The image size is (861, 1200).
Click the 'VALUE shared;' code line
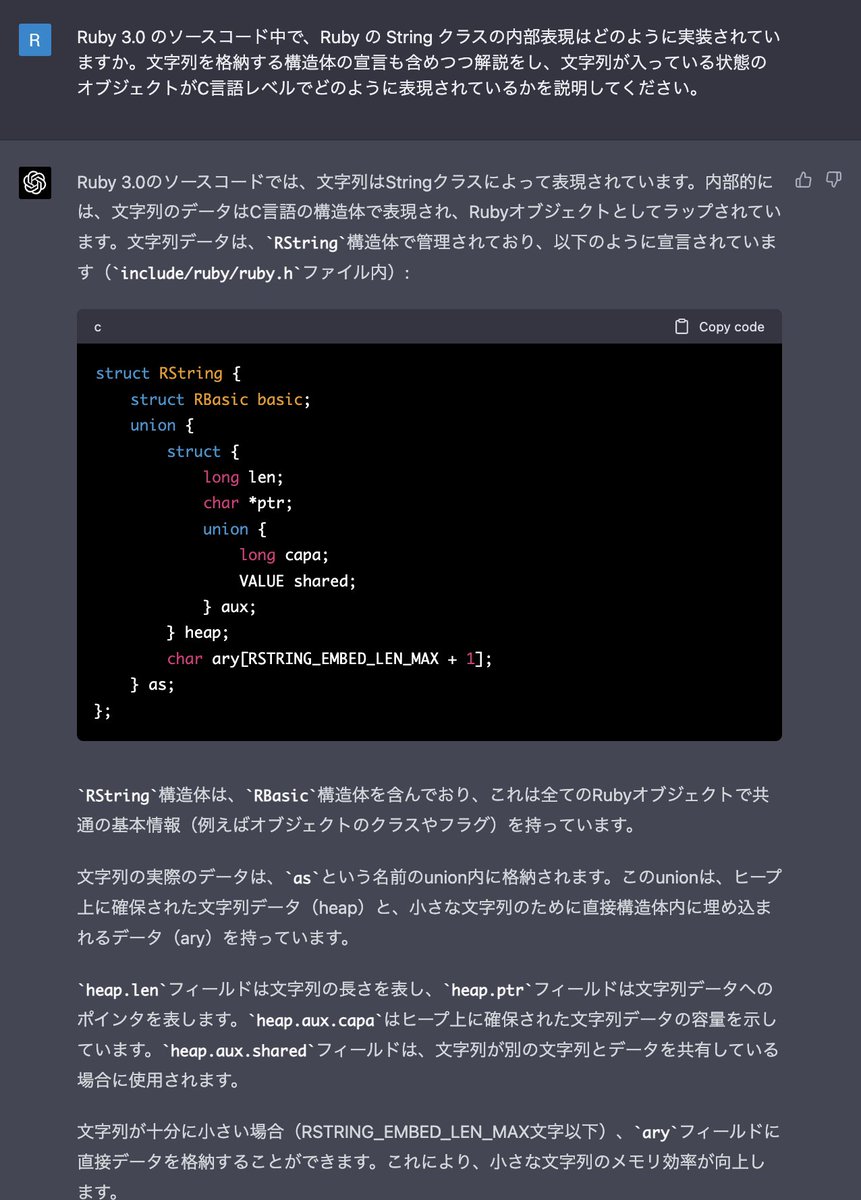(x=297, y=581)
